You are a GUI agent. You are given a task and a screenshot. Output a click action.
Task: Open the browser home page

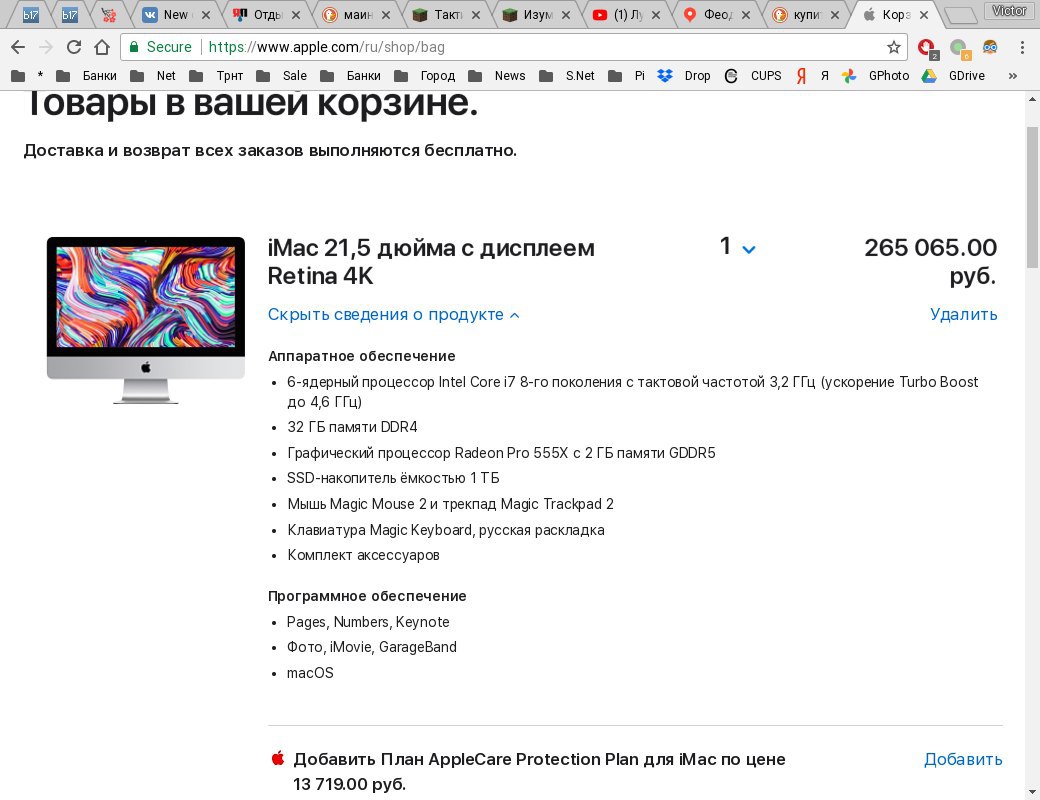click(101, 47)
